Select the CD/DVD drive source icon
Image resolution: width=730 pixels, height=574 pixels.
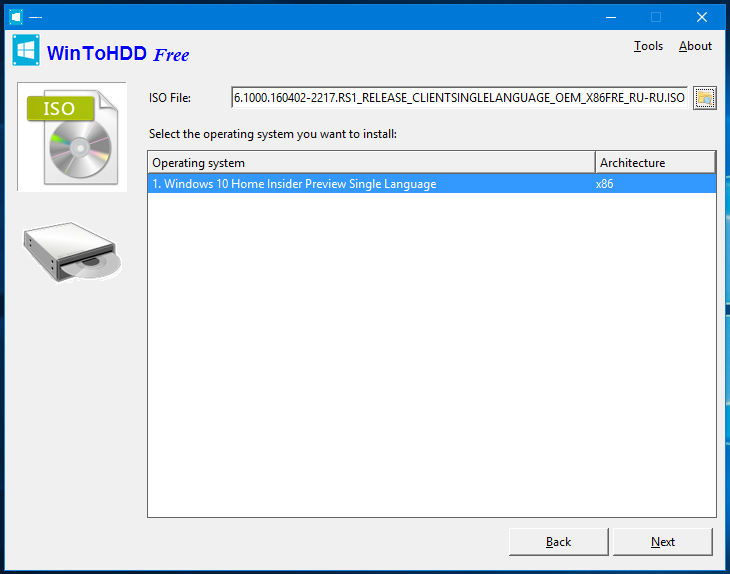[x=72, y=252]
